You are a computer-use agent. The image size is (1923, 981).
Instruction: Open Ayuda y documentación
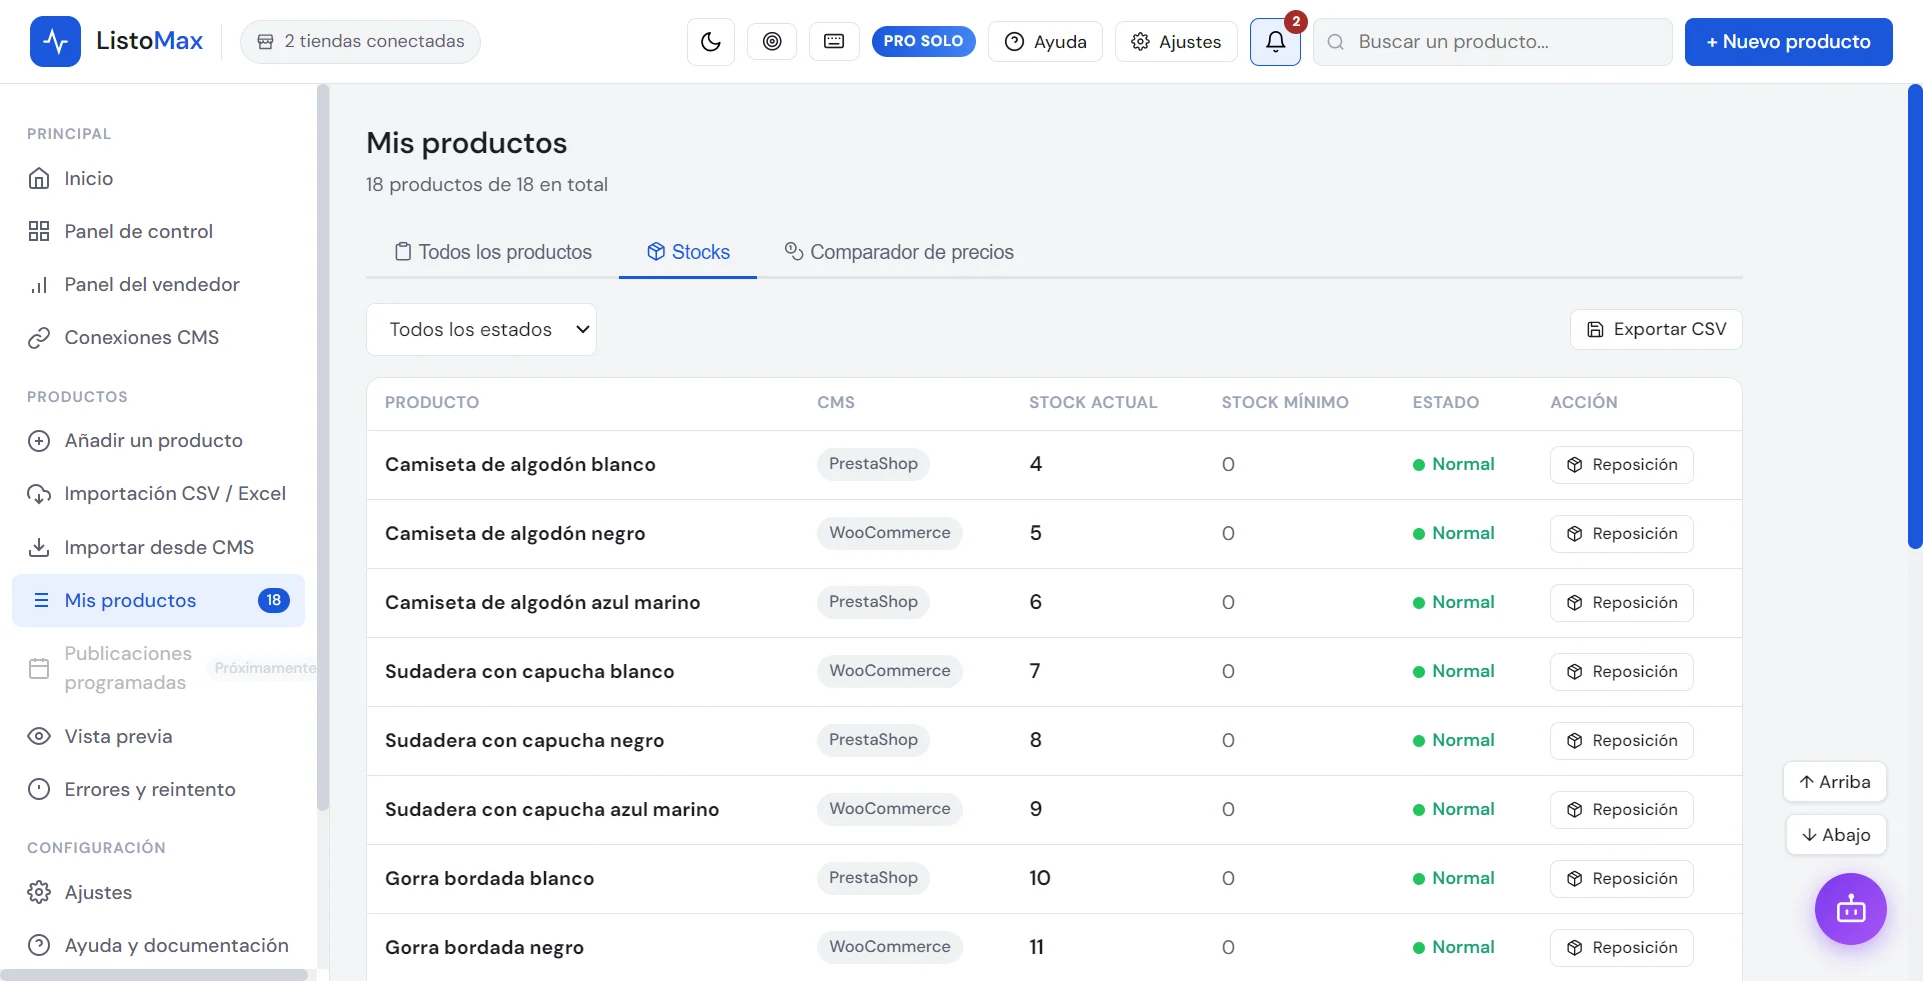point(159,945)
